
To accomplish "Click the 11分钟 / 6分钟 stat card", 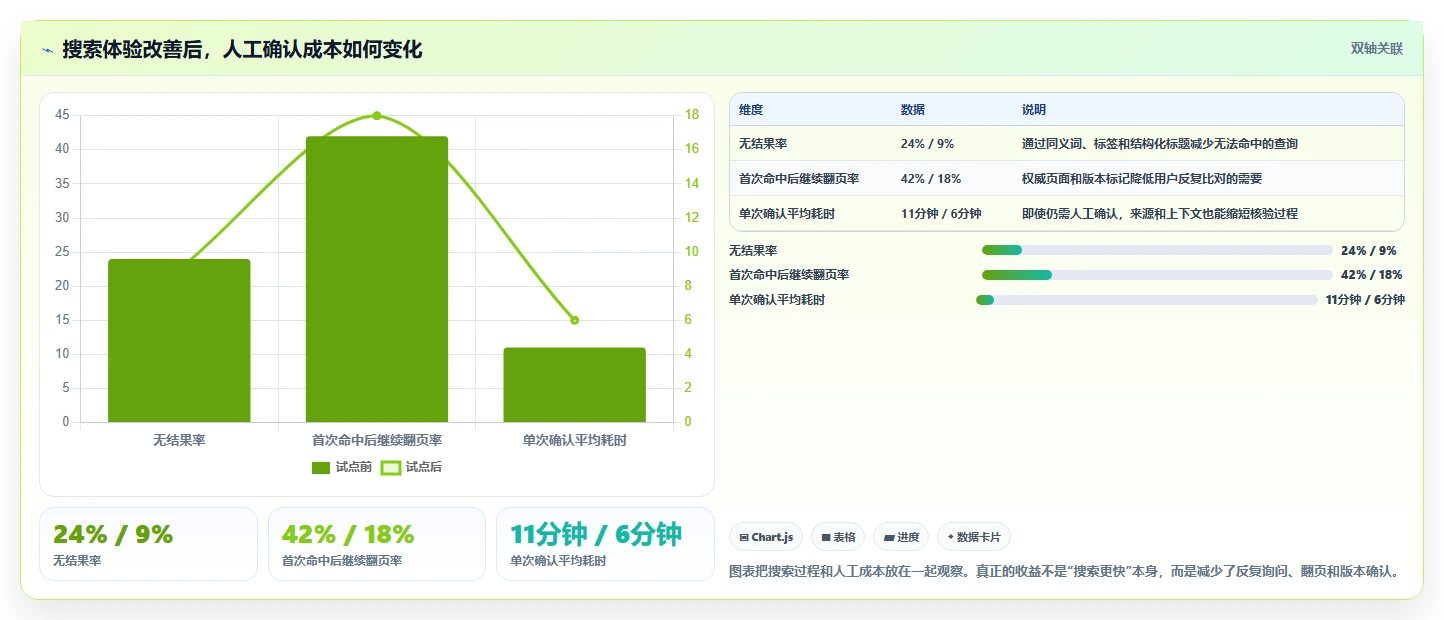I will tap(605, 544).
